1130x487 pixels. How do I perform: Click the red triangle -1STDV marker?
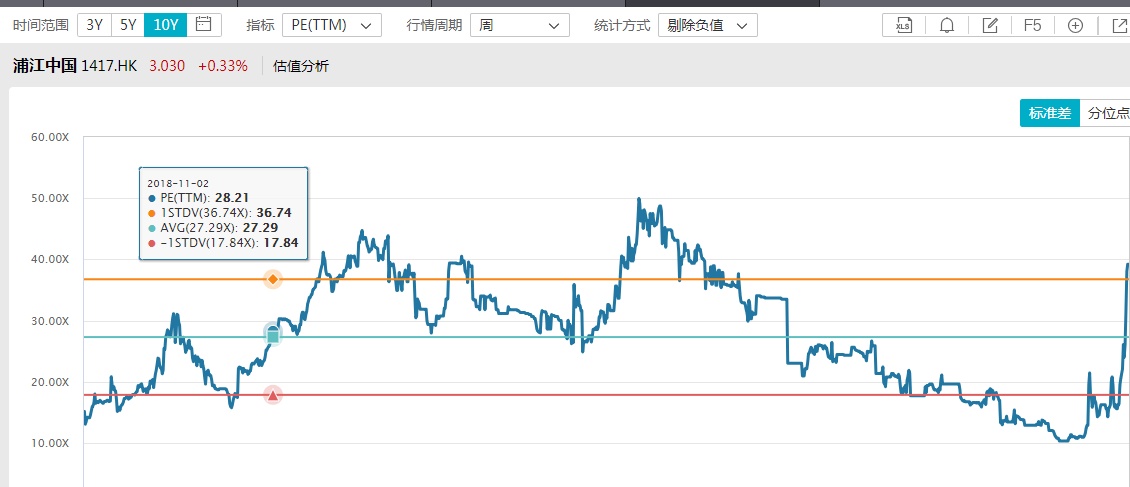tap(272, 395)
